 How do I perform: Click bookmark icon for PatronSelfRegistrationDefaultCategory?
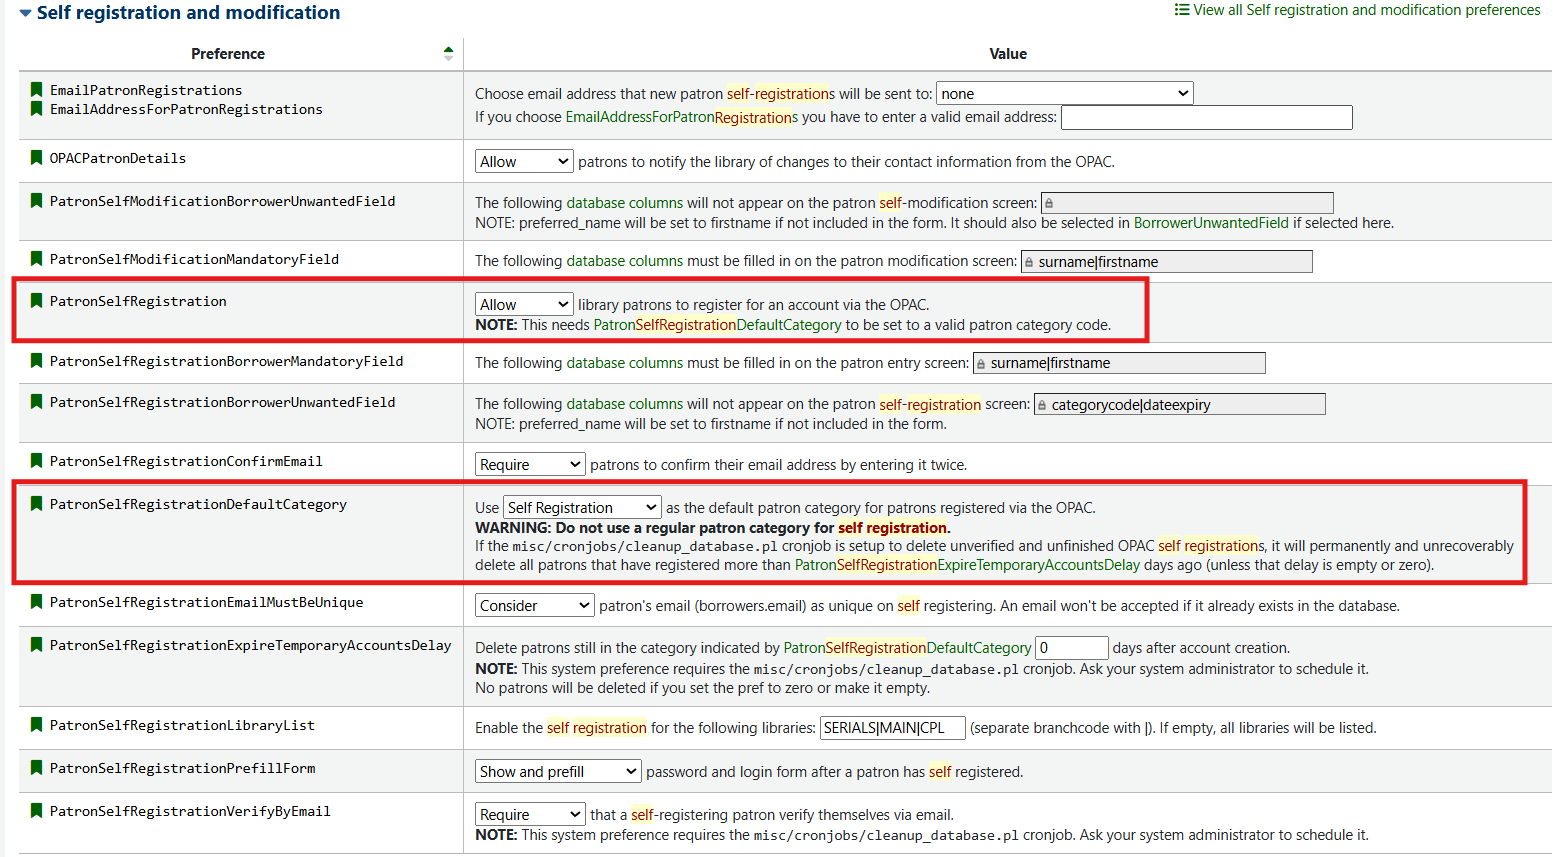click(x=36, y=504)
